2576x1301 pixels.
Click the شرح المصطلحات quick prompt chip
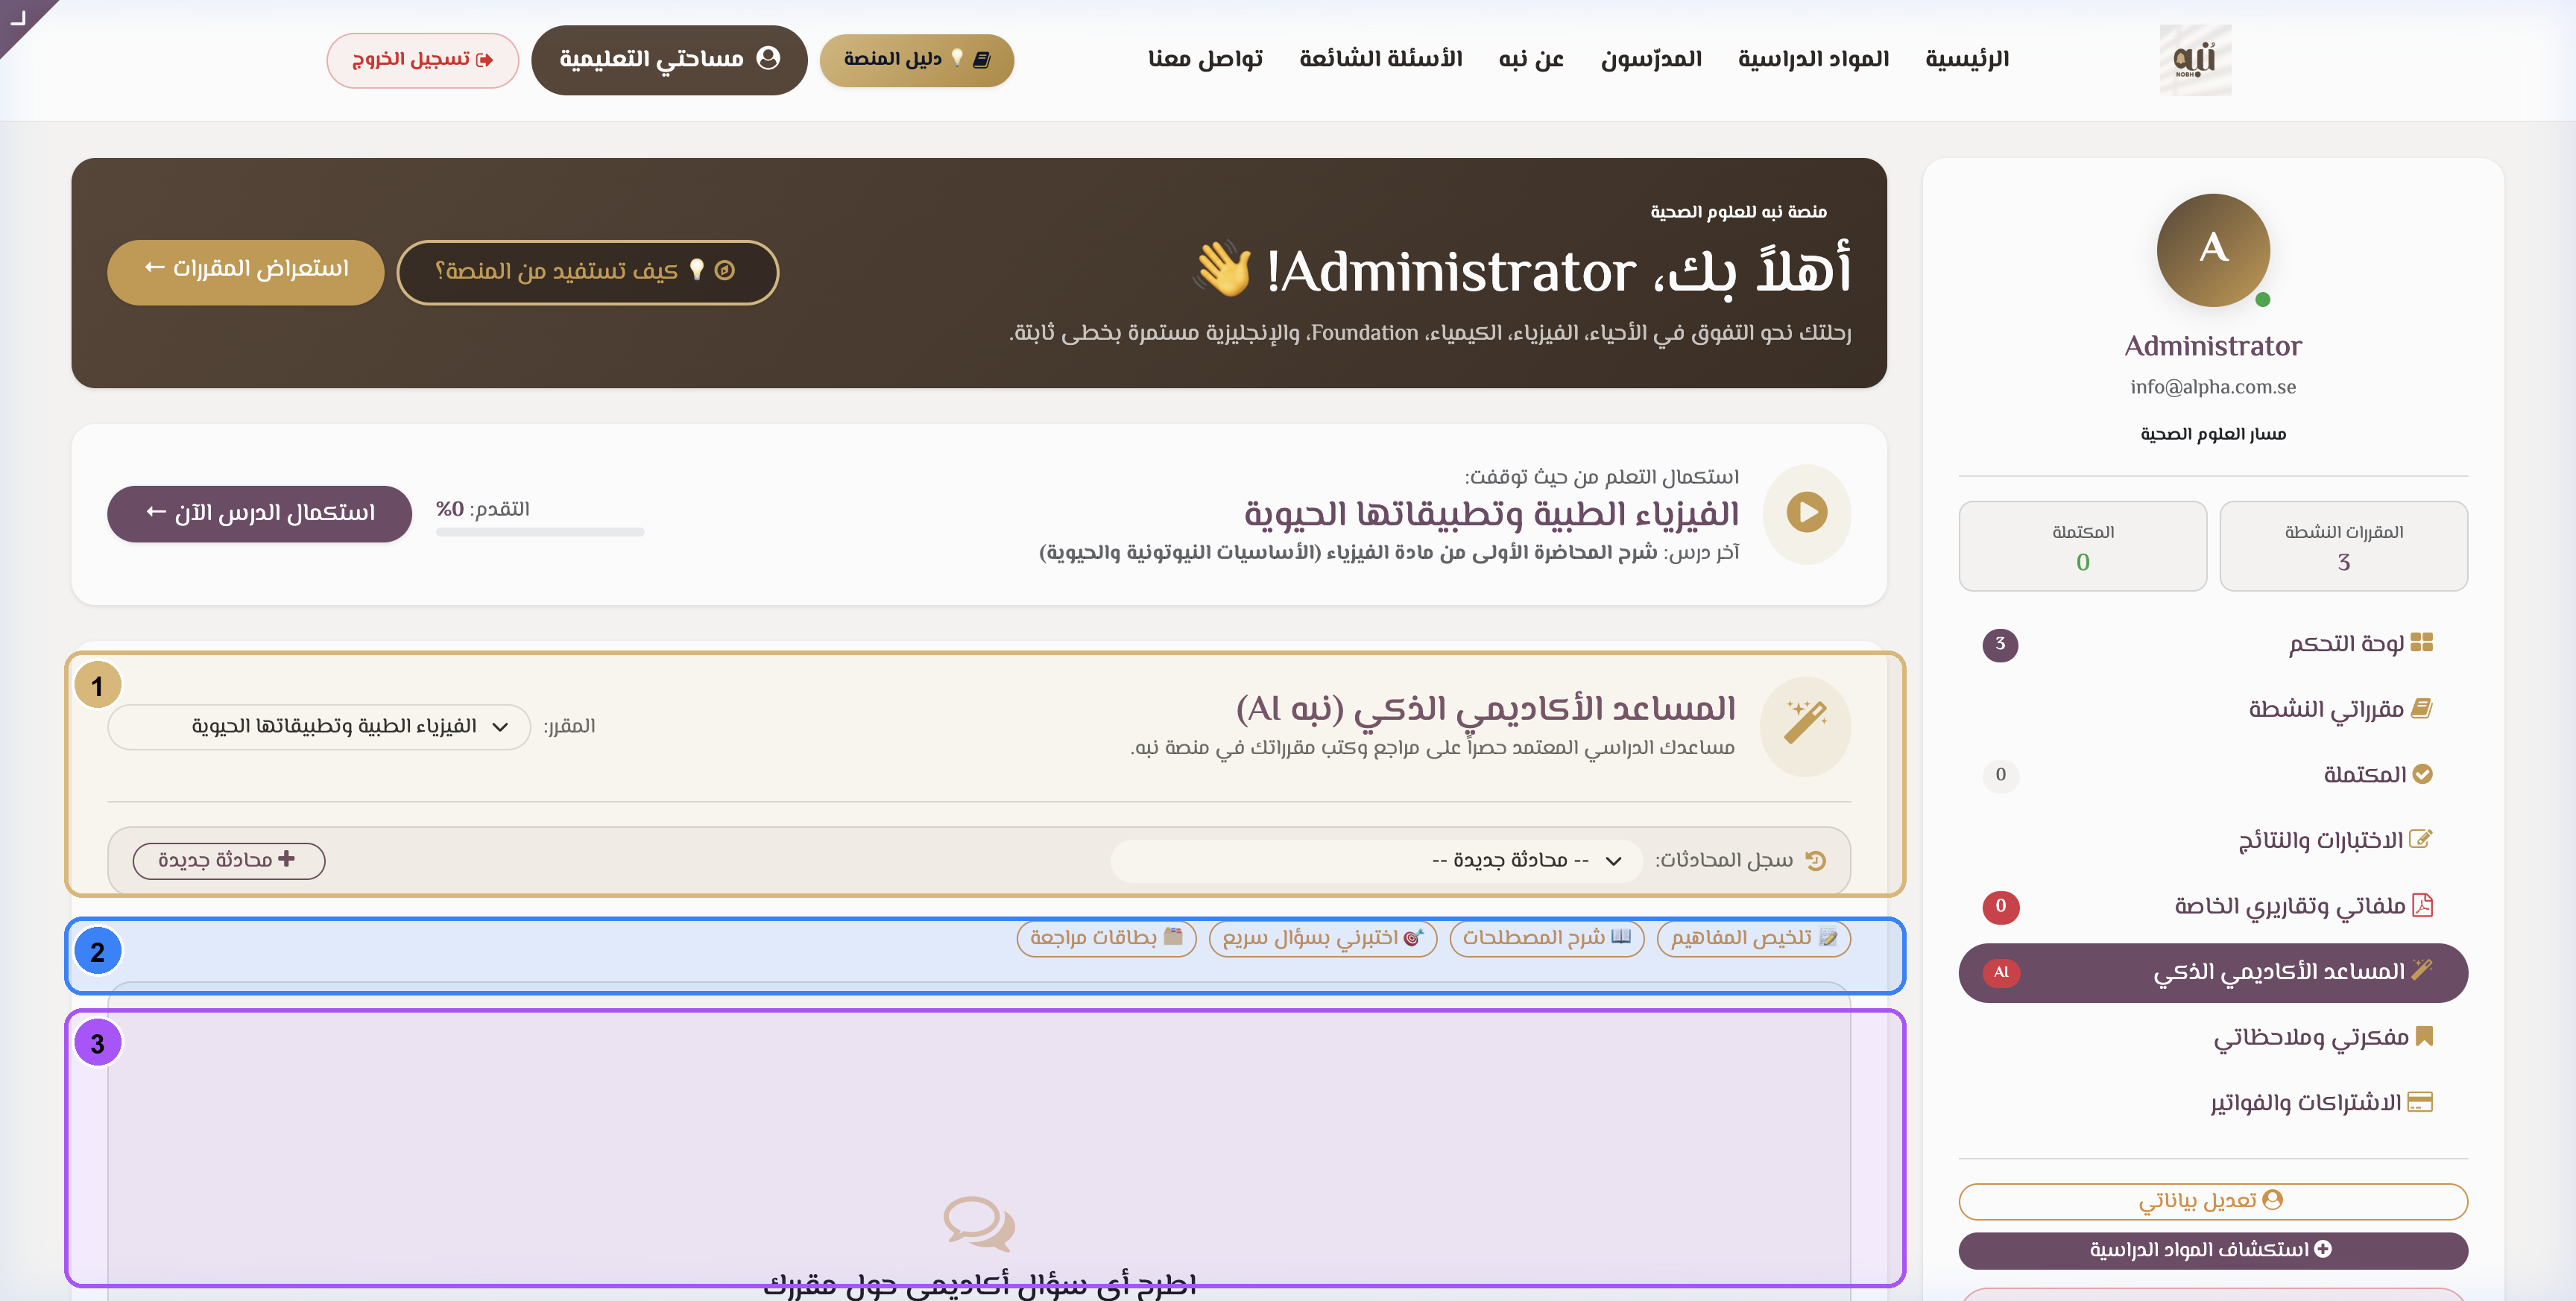pos(1546,938)
